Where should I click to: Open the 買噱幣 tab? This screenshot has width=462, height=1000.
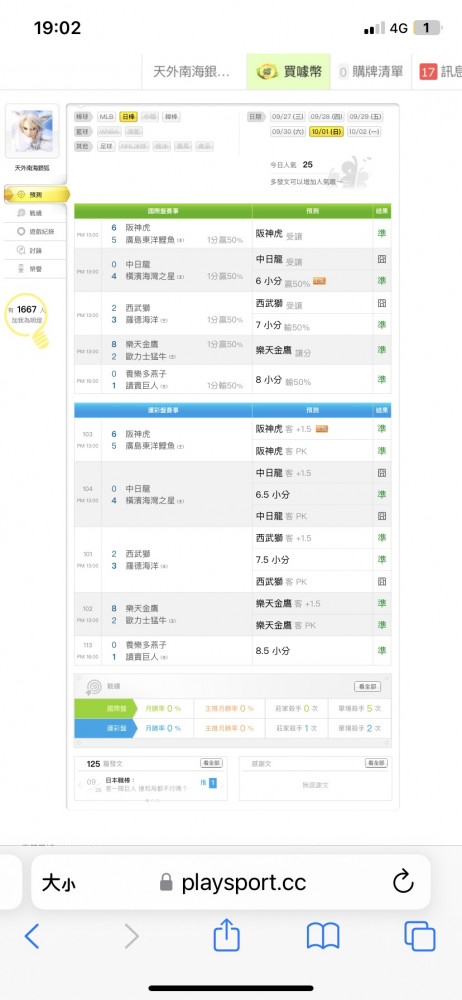coord(288,71)
